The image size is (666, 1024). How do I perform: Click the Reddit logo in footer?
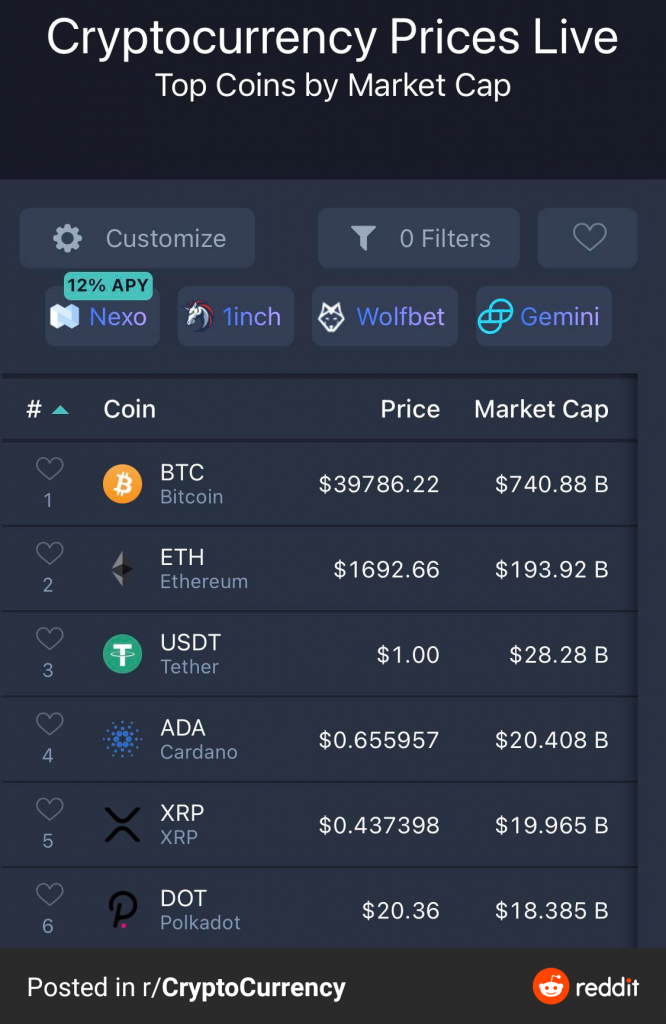click(x=550, y=986)
